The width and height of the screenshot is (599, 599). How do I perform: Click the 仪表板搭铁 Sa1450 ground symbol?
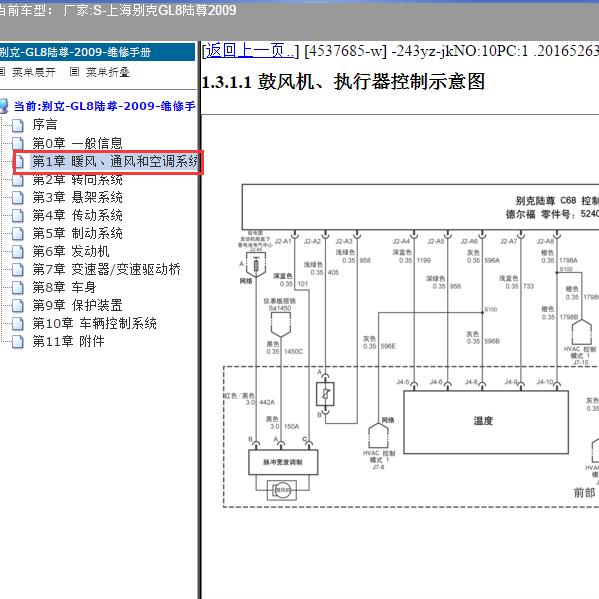click(x=281, y=325)
